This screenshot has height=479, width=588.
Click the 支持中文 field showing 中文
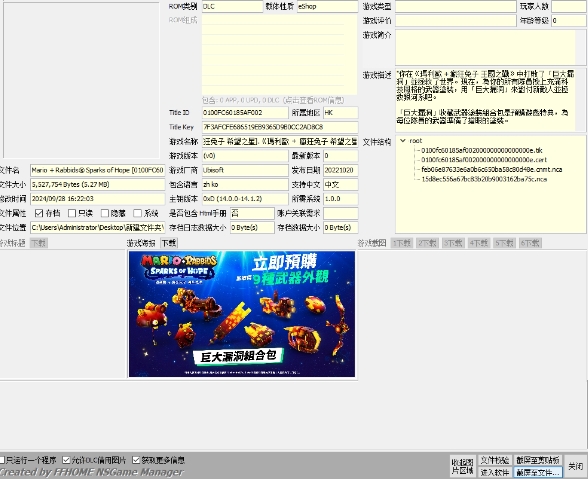coord(340,185)
